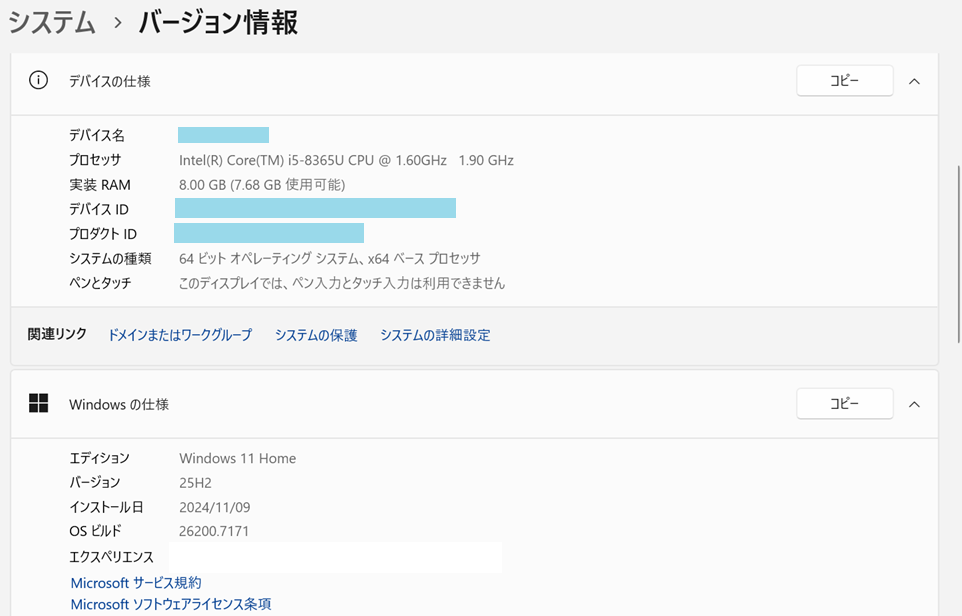Screen dimensions: 962x616
Task: Open ドメインまたはワークグループ link
Action: pos(180,335)
